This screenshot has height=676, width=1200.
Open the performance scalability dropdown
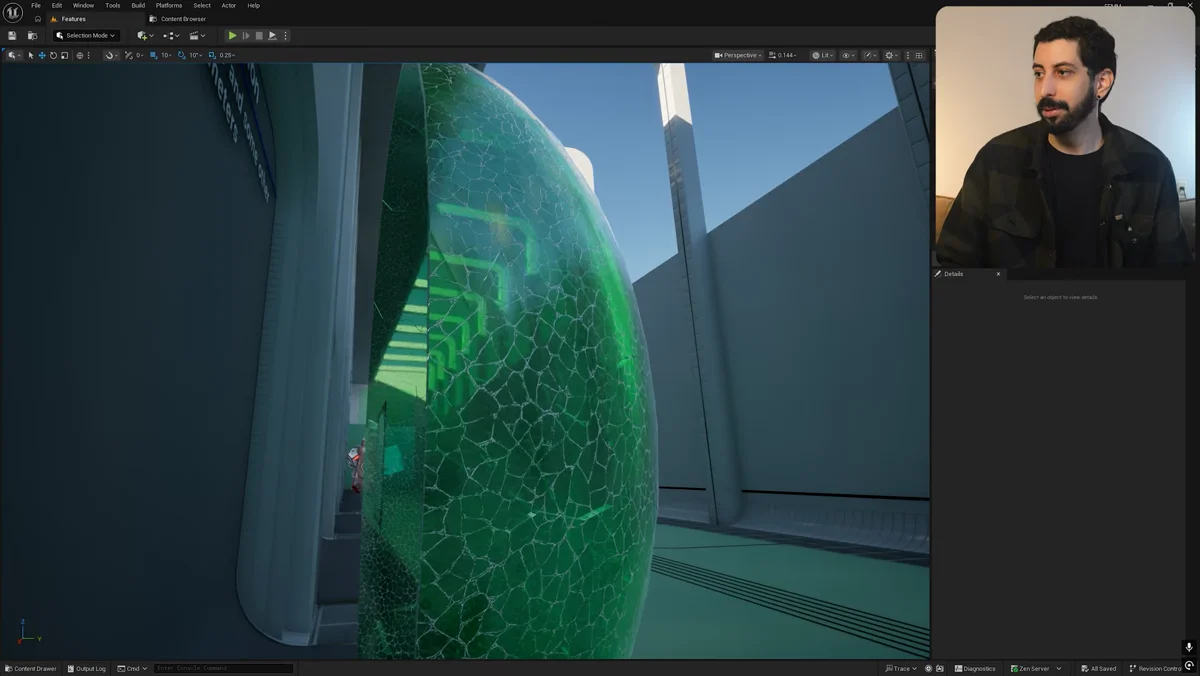pyautogui.click(x=870, y=55)
